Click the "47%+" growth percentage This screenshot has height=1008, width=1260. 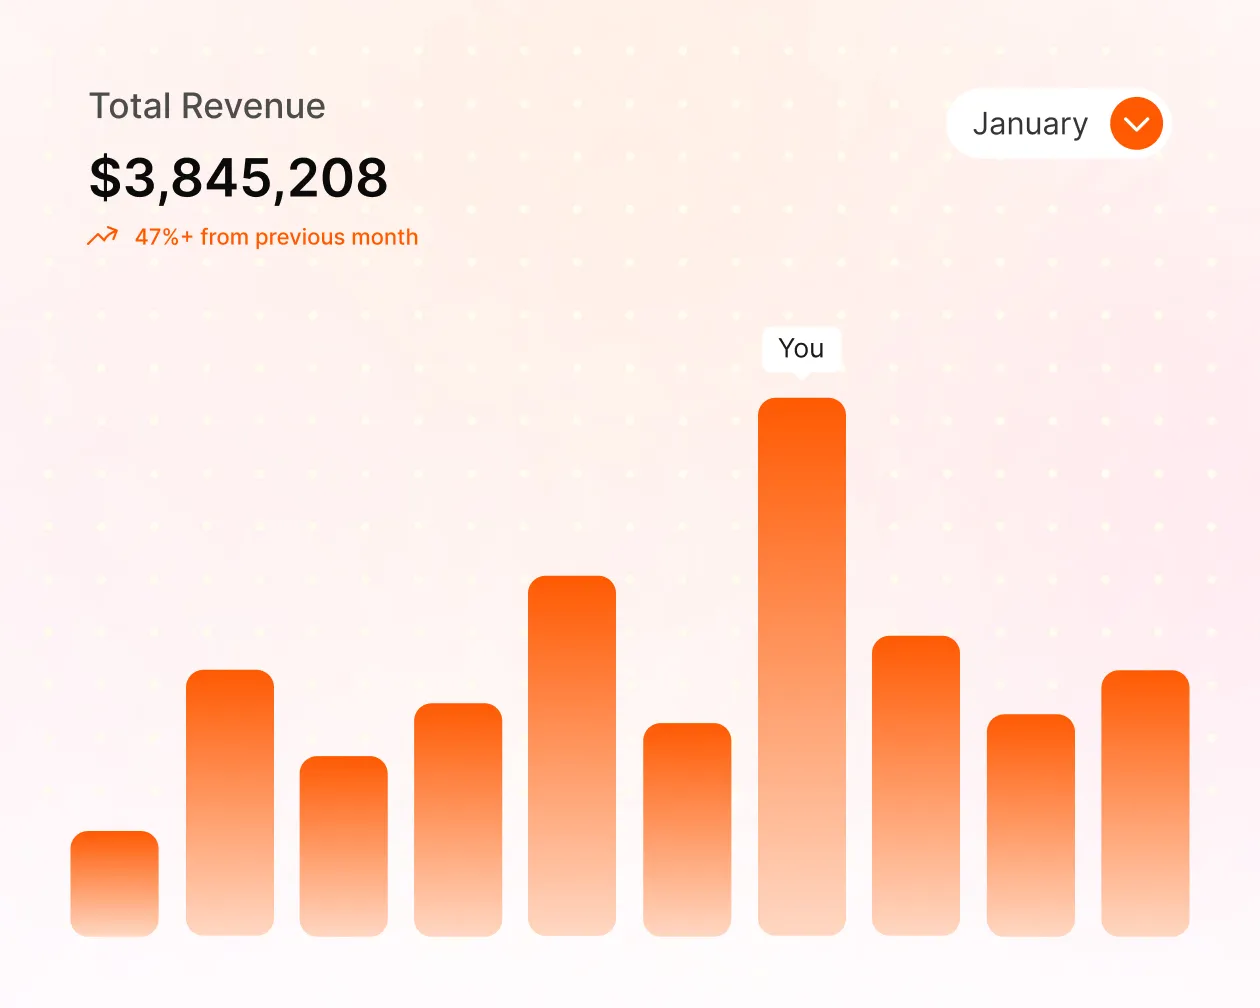pos(163,237)
